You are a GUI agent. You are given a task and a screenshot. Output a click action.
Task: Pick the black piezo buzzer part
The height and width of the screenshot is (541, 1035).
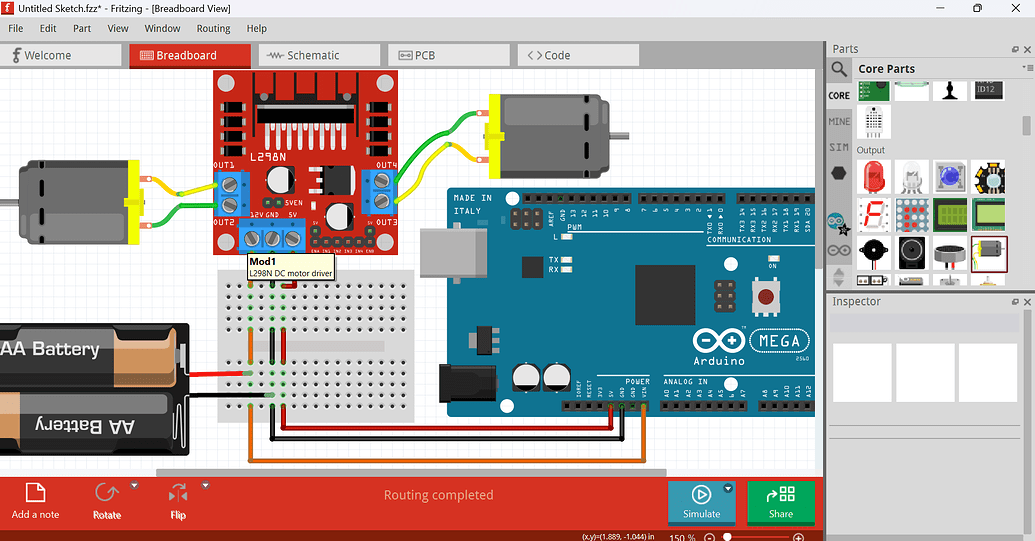coord(874,253)
